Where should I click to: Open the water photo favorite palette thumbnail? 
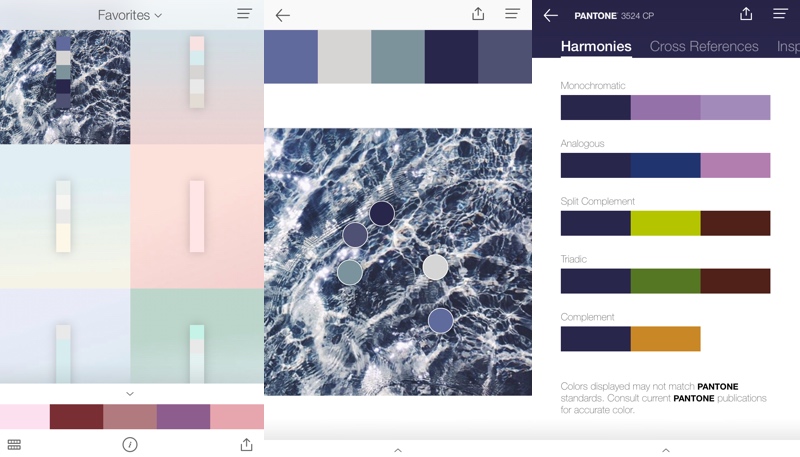pos(65,87)
